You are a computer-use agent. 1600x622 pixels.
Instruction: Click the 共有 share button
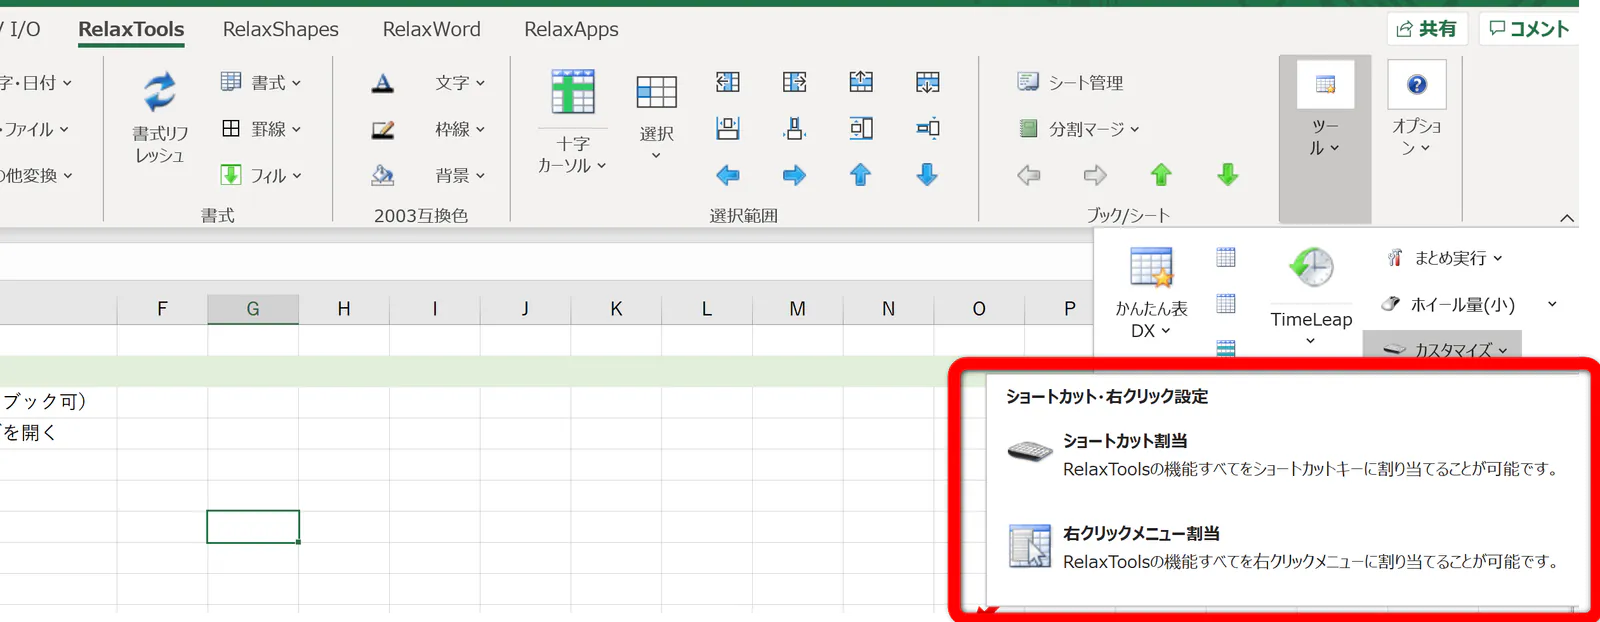(1427, 29)
